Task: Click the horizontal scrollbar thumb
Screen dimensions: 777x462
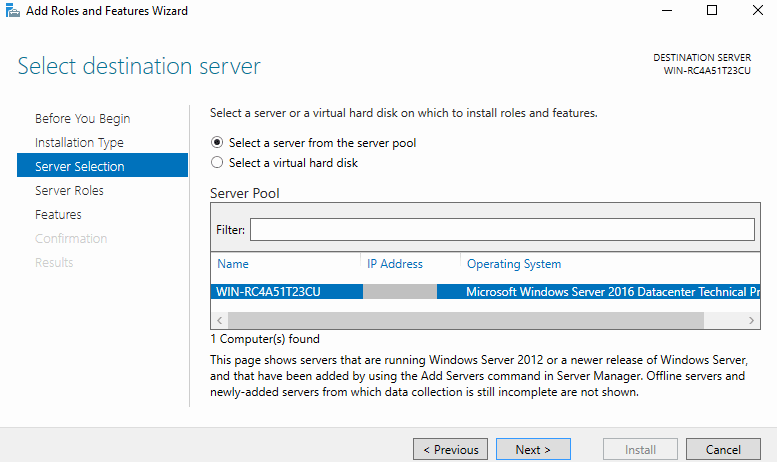Action: coord(466,320)
